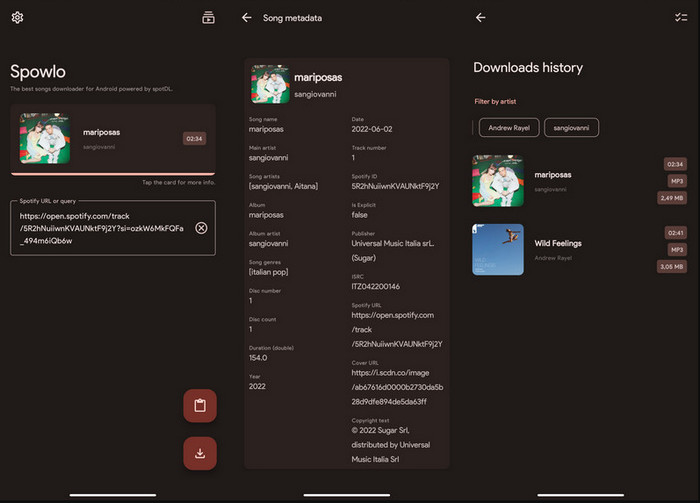This screenshot has height=503, width=700.
Task: Click the mariposas cover in metadata header
Action: click(270, 84)
